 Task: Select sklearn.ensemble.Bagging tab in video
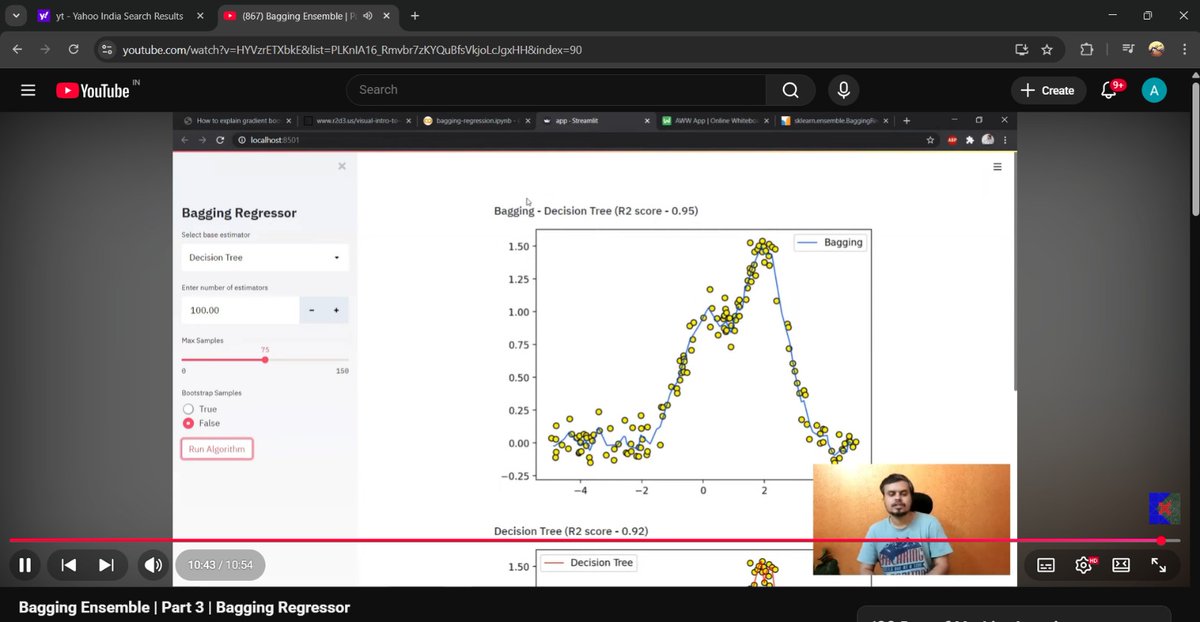[833, 120]
